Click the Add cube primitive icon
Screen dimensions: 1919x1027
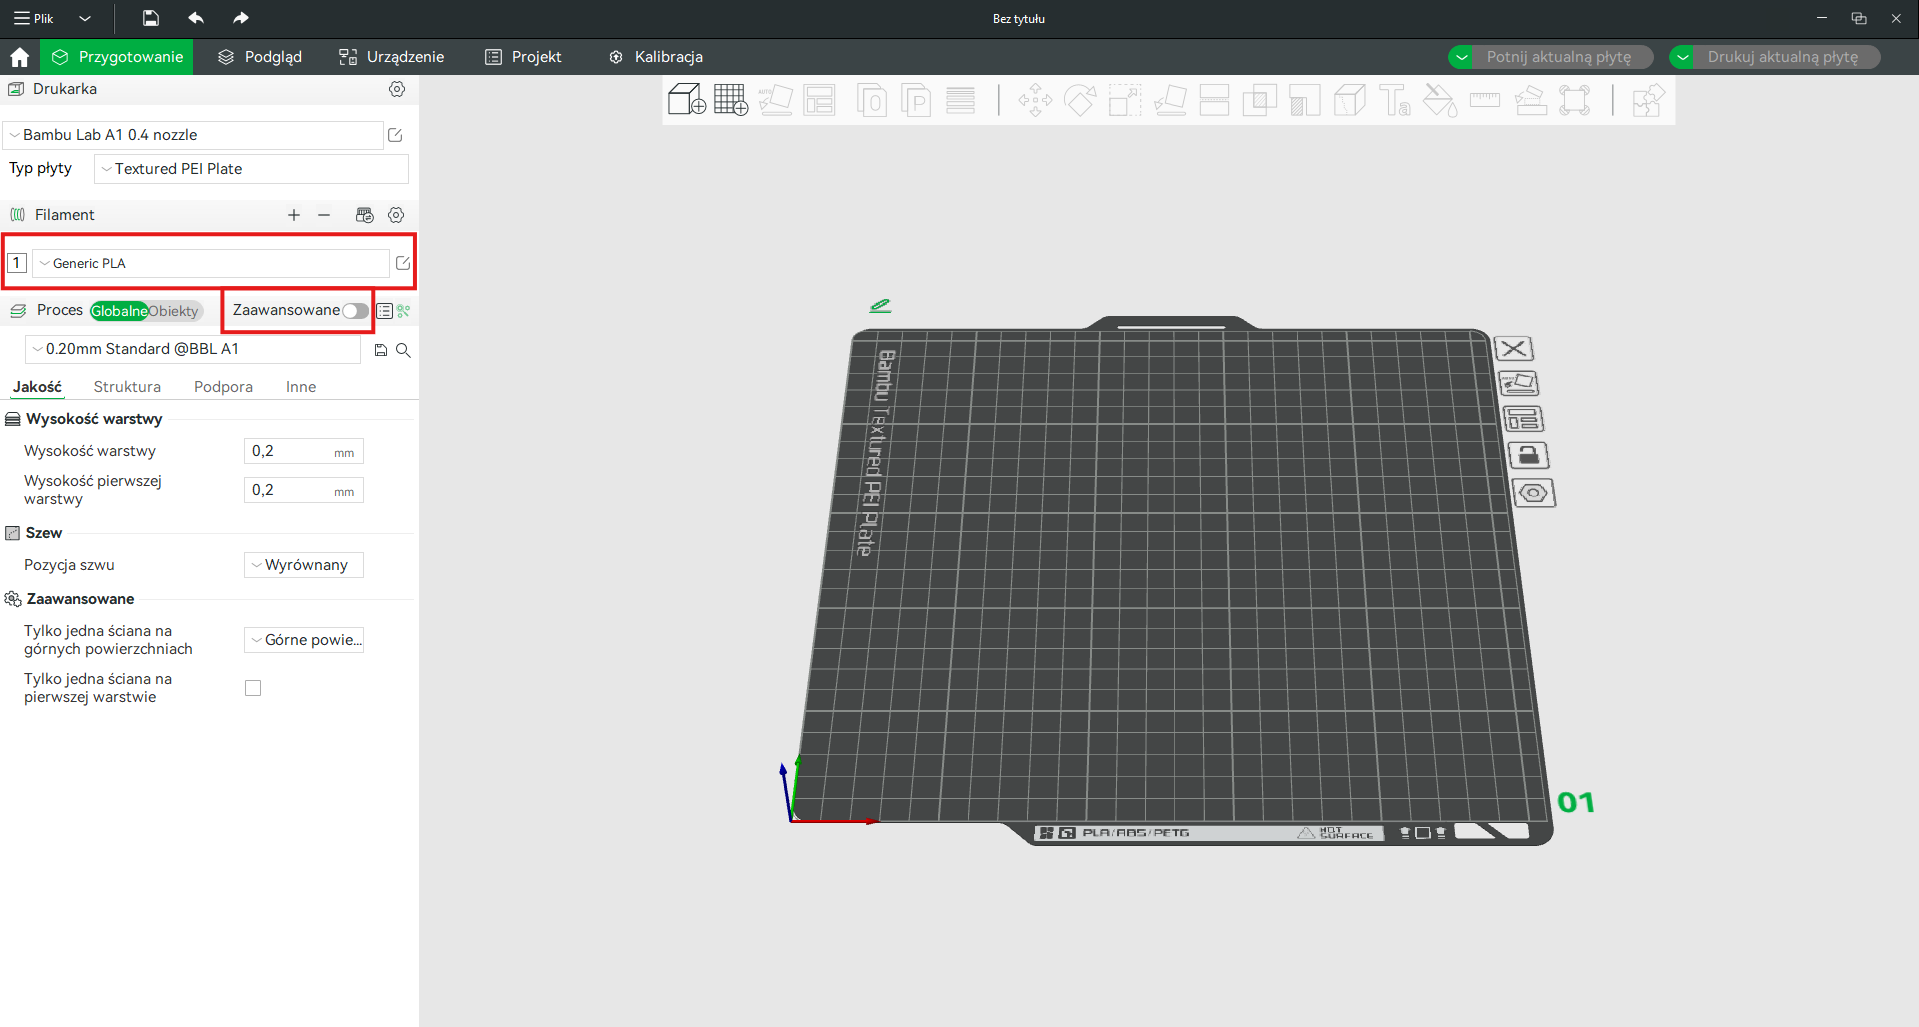pos(686,100)
